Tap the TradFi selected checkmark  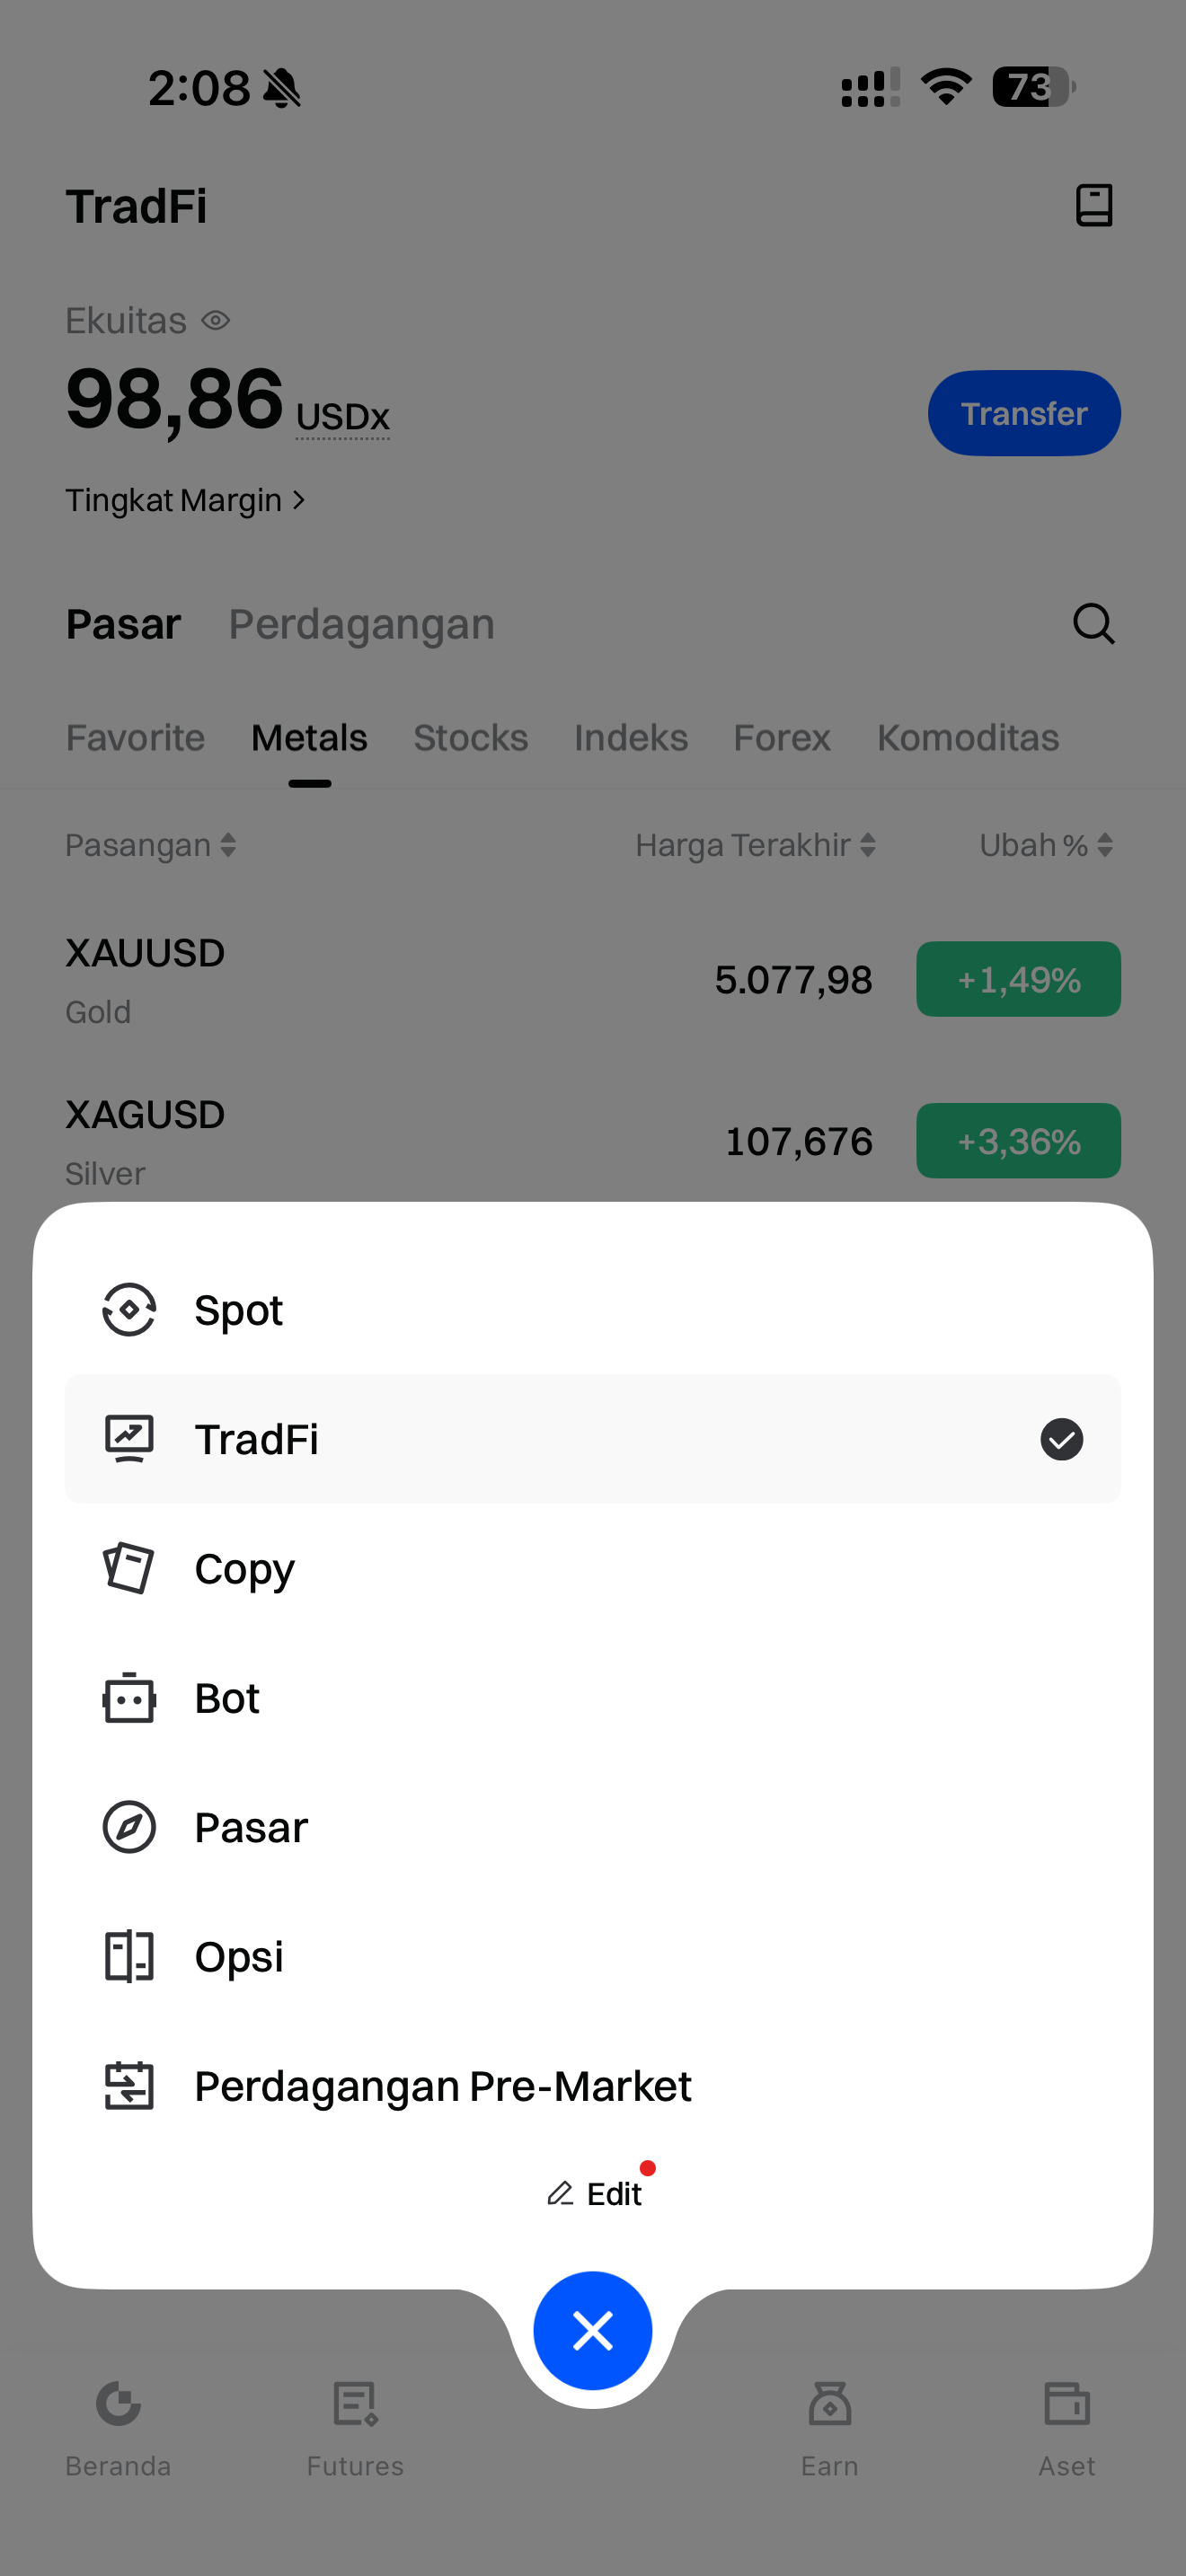[1061, 1439]
